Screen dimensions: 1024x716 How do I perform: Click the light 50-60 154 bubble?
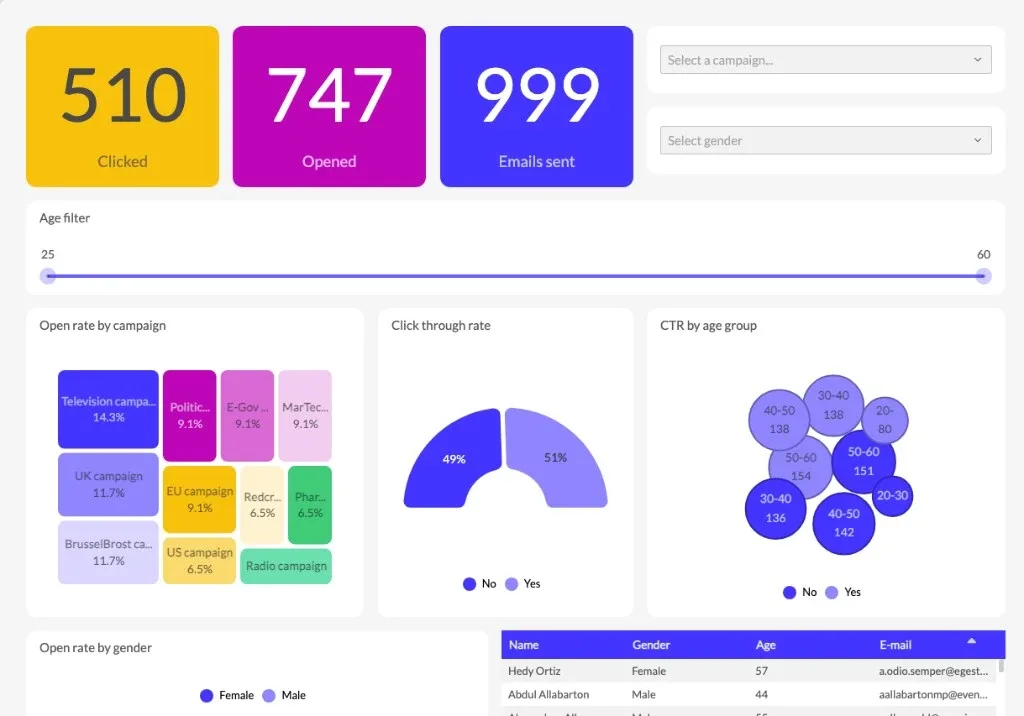[801, 466]
